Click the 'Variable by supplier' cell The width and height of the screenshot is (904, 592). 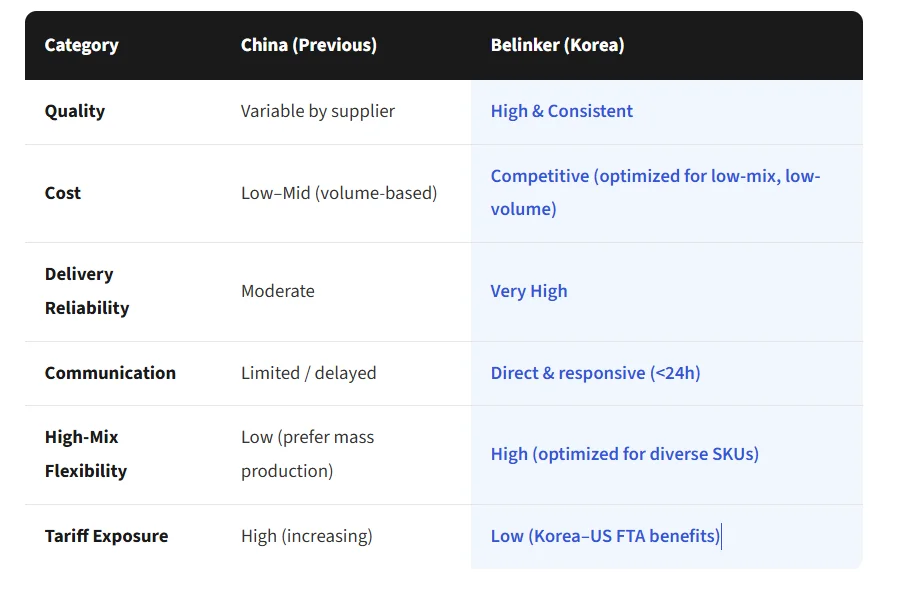click(317, 111)
